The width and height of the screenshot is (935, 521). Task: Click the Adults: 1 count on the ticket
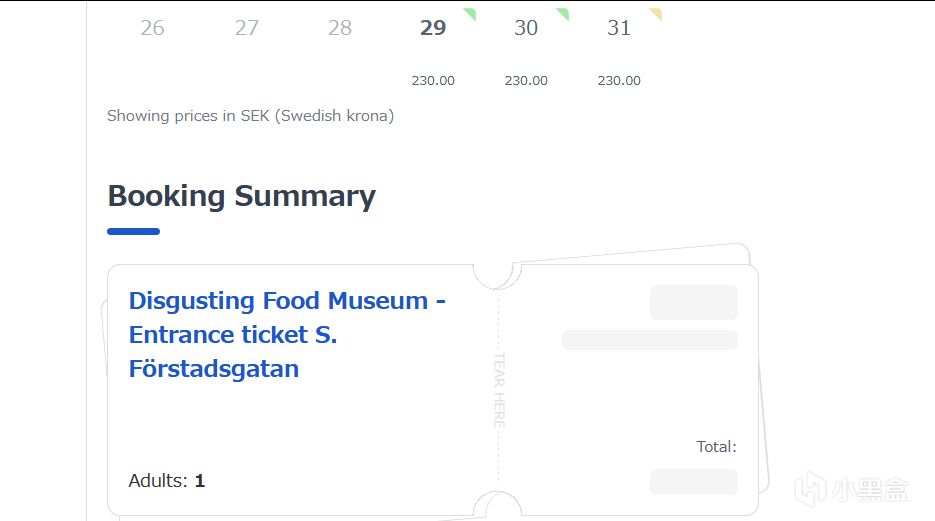click(167, 481)
